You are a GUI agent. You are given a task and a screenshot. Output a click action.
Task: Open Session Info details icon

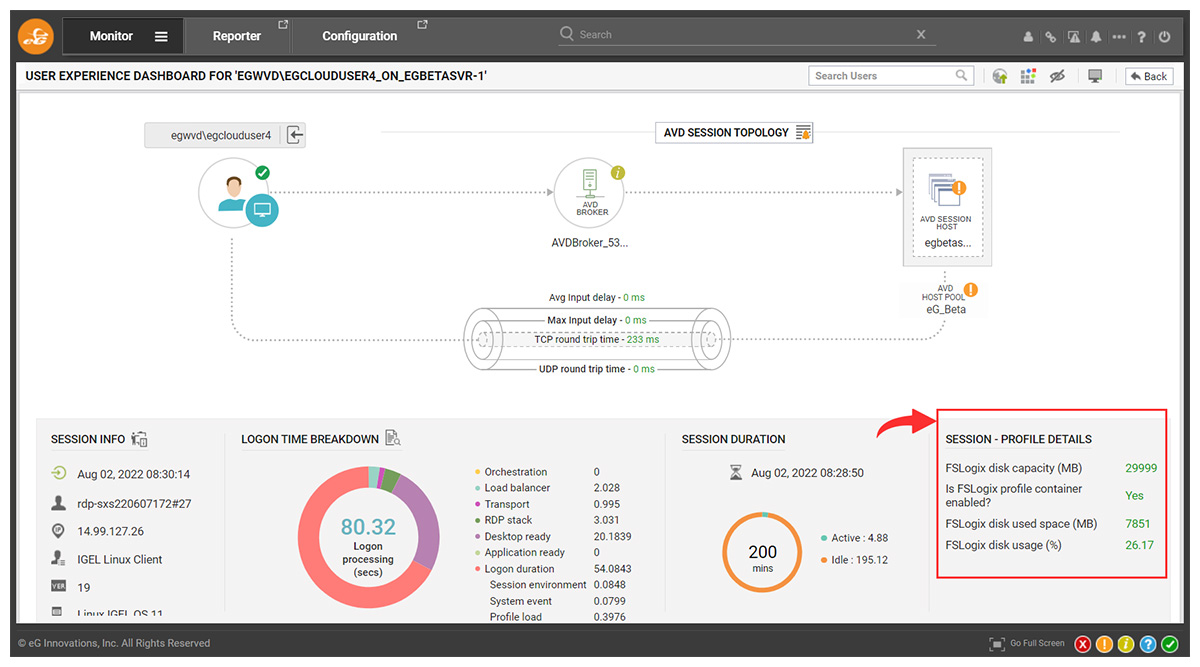(139, 439)
